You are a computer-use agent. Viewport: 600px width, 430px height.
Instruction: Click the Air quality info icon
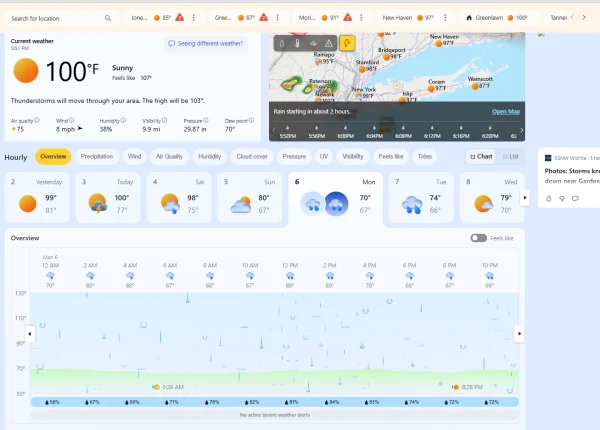[37, 120]
